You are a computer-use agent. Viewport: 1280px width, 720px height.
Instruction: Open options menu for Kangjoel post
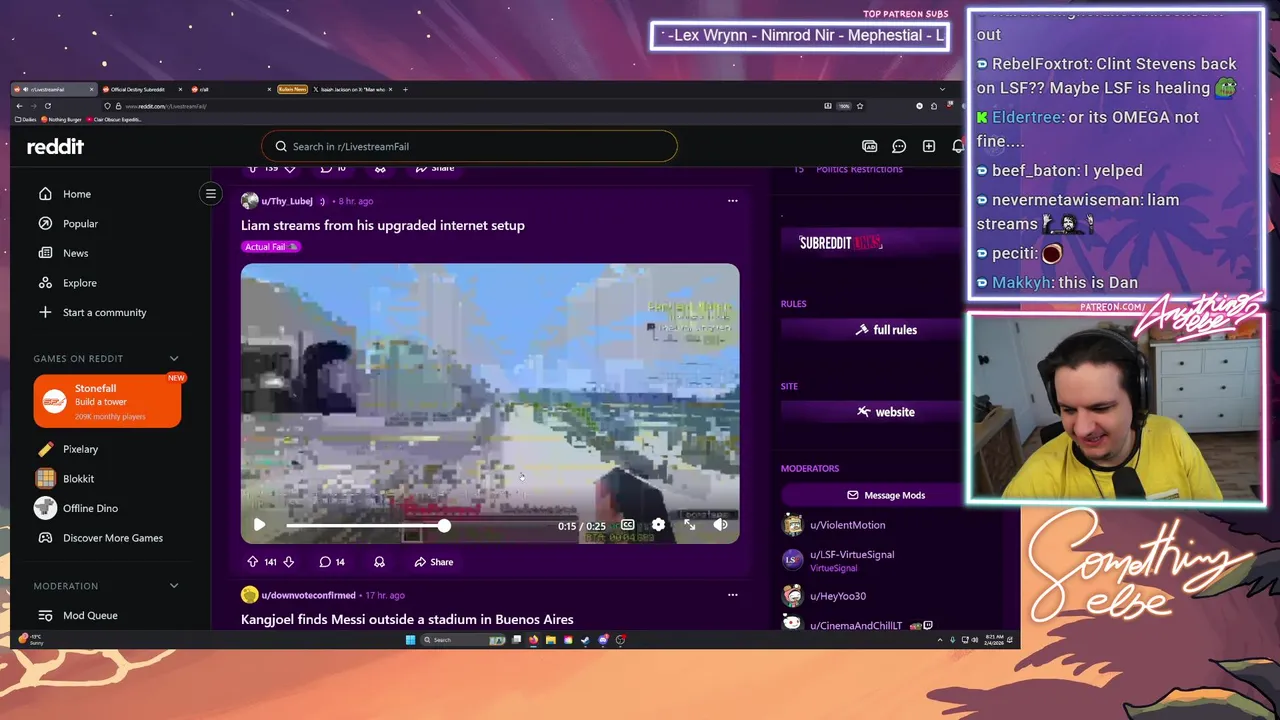coord(732,595)
